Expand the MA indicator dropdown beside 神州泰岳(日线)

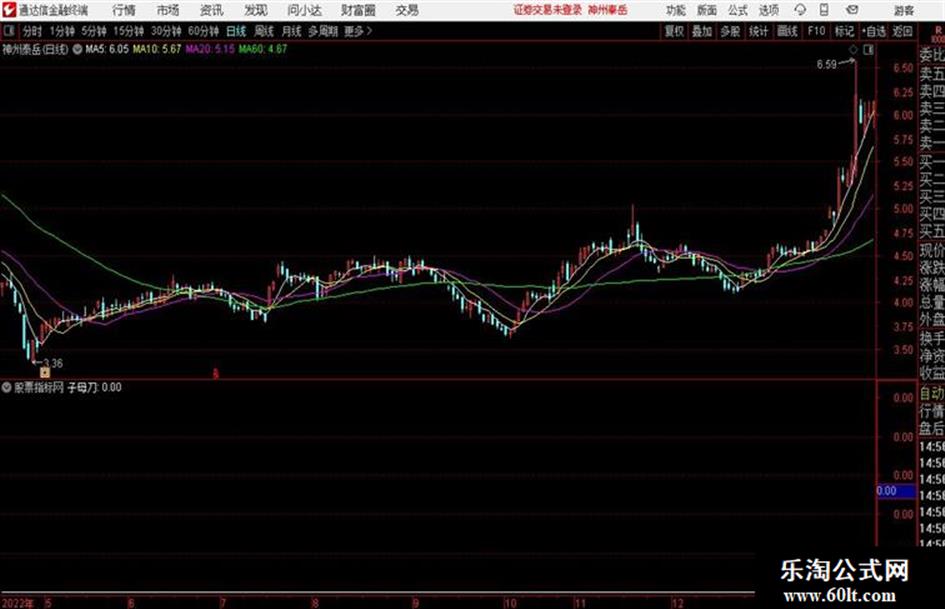click(x=77, y=49)
